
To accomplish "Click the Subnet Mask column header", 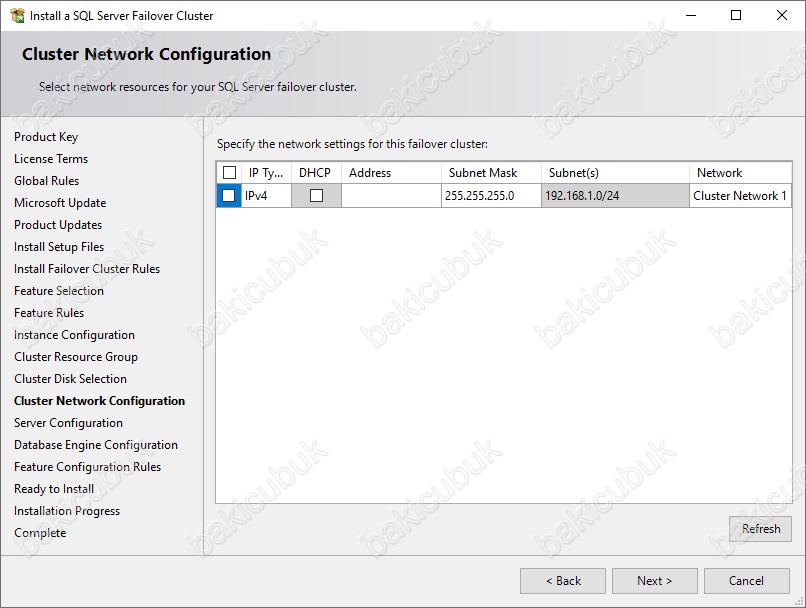I will coord(491,173).
